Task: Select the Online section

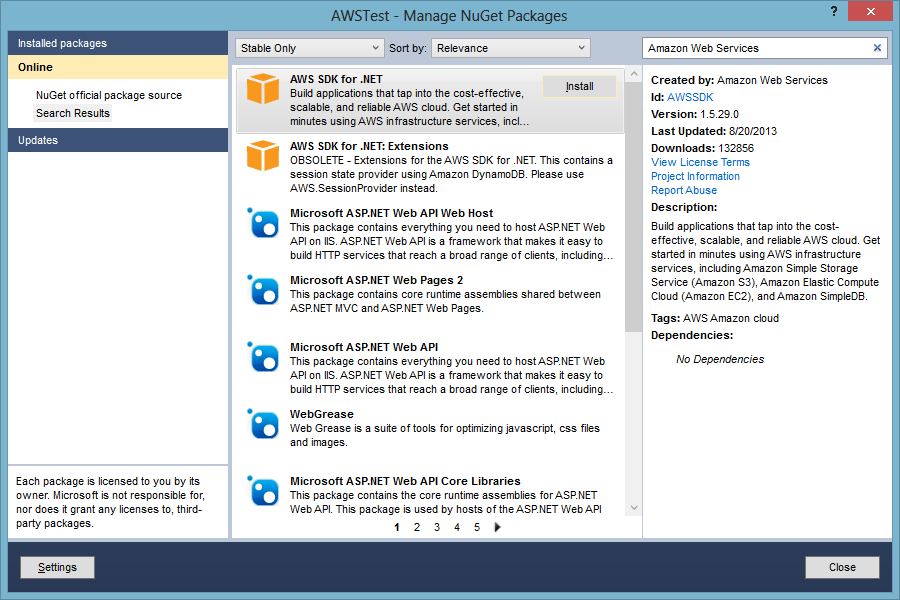Action: coord(118,67)
